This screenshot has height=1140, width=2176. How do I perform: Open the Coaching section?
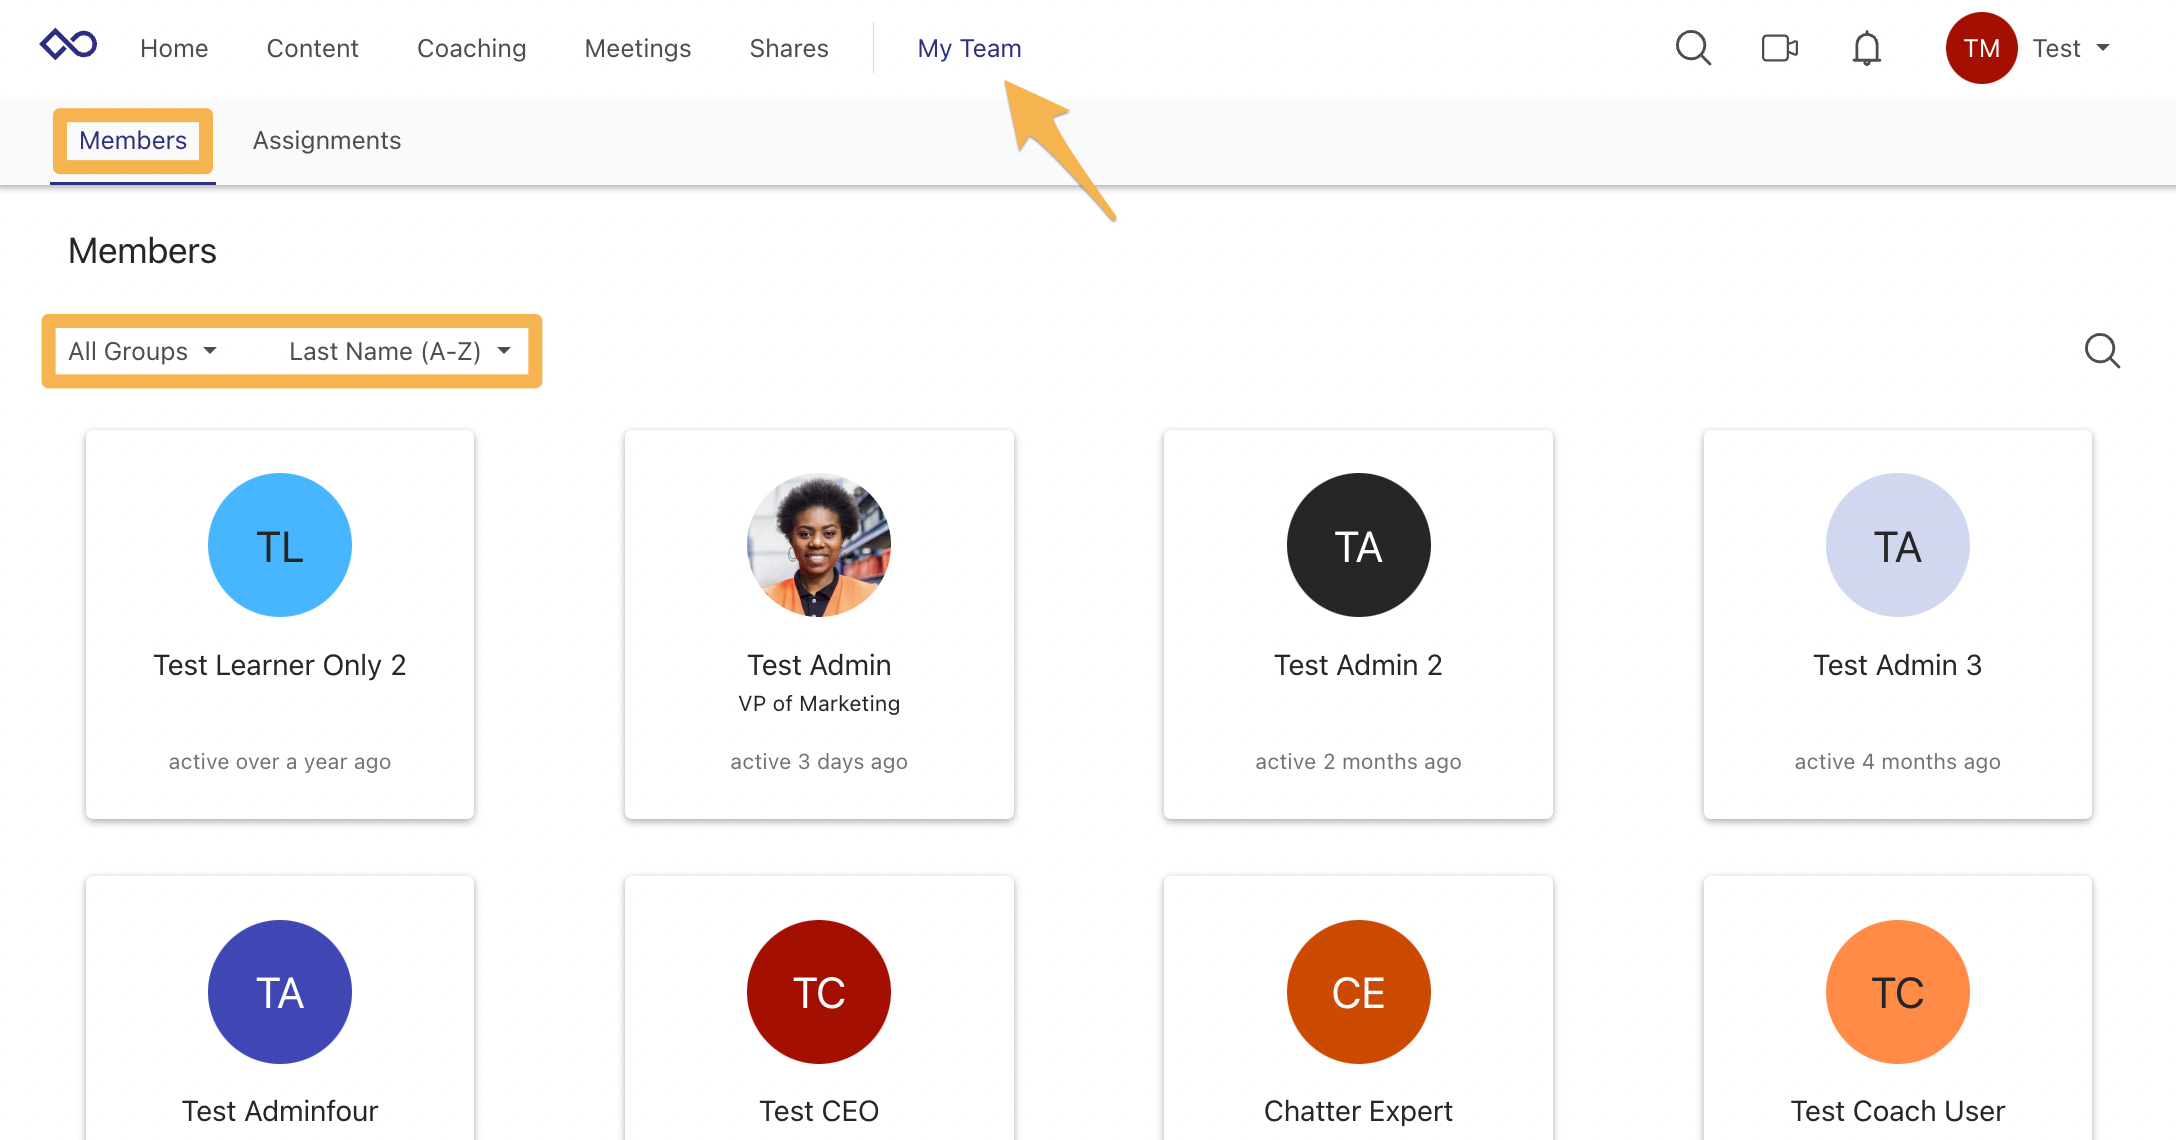coord(471,48)
